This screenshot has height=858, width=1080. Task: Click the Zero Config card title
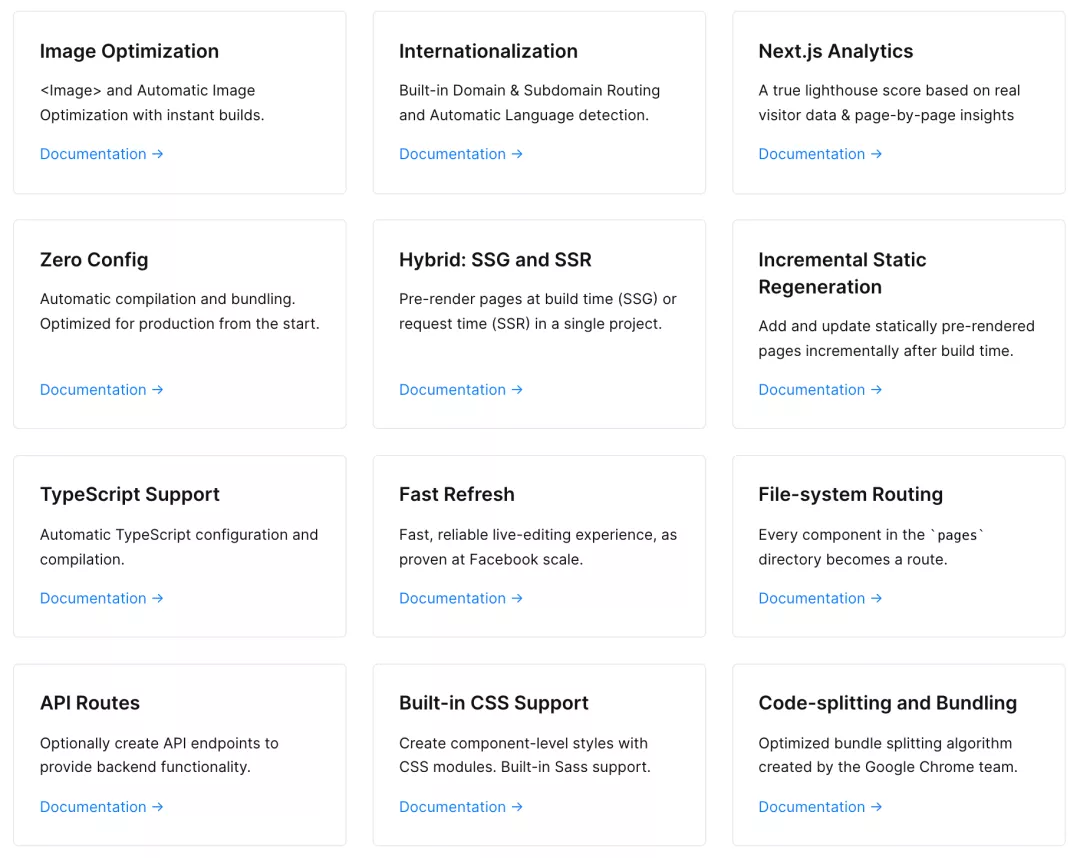pos(94,260)
